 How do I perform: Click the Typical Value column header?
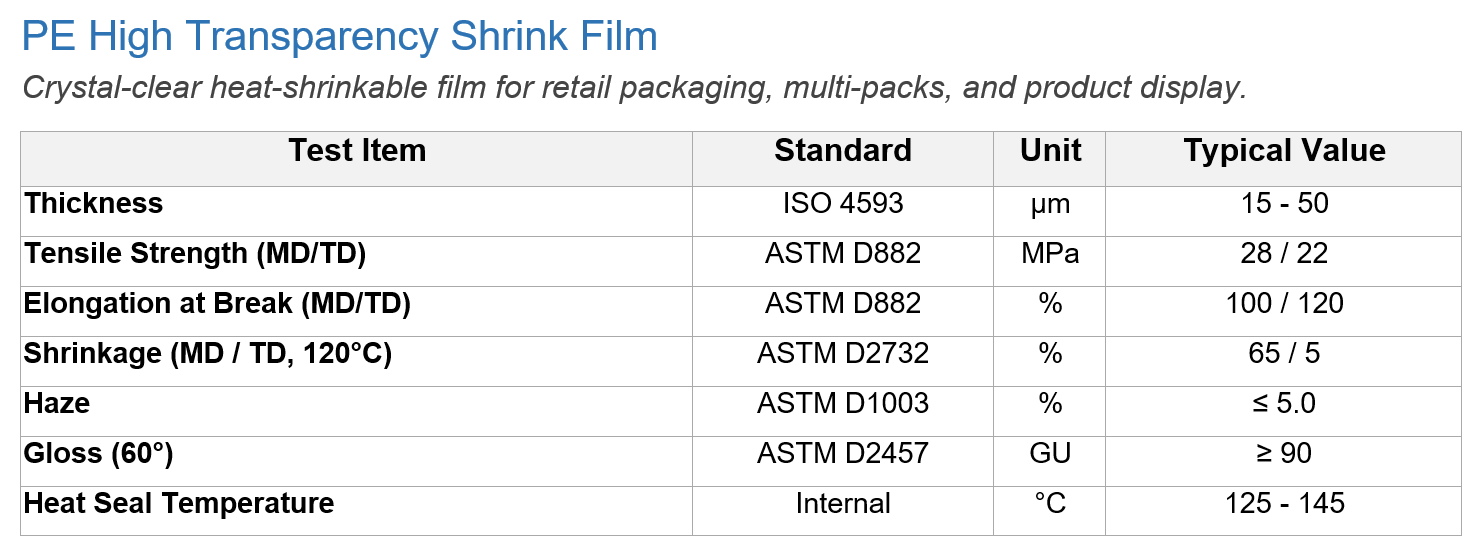(1285, 151)
